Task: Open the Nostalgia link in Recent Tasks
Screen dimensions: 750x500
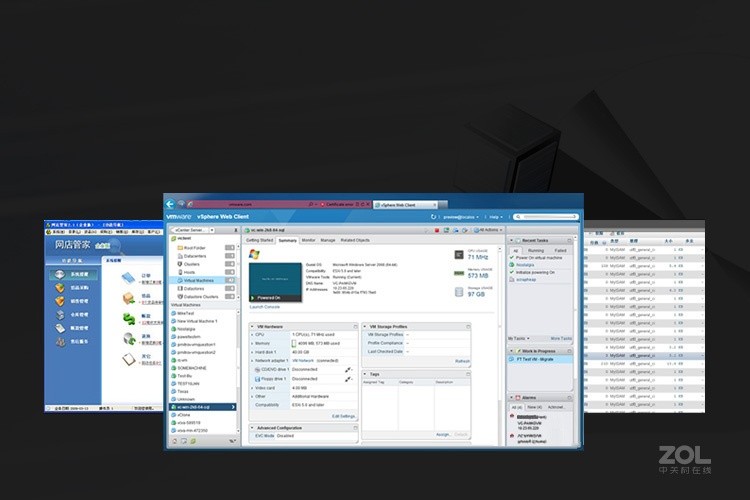Action: (525, 265)
